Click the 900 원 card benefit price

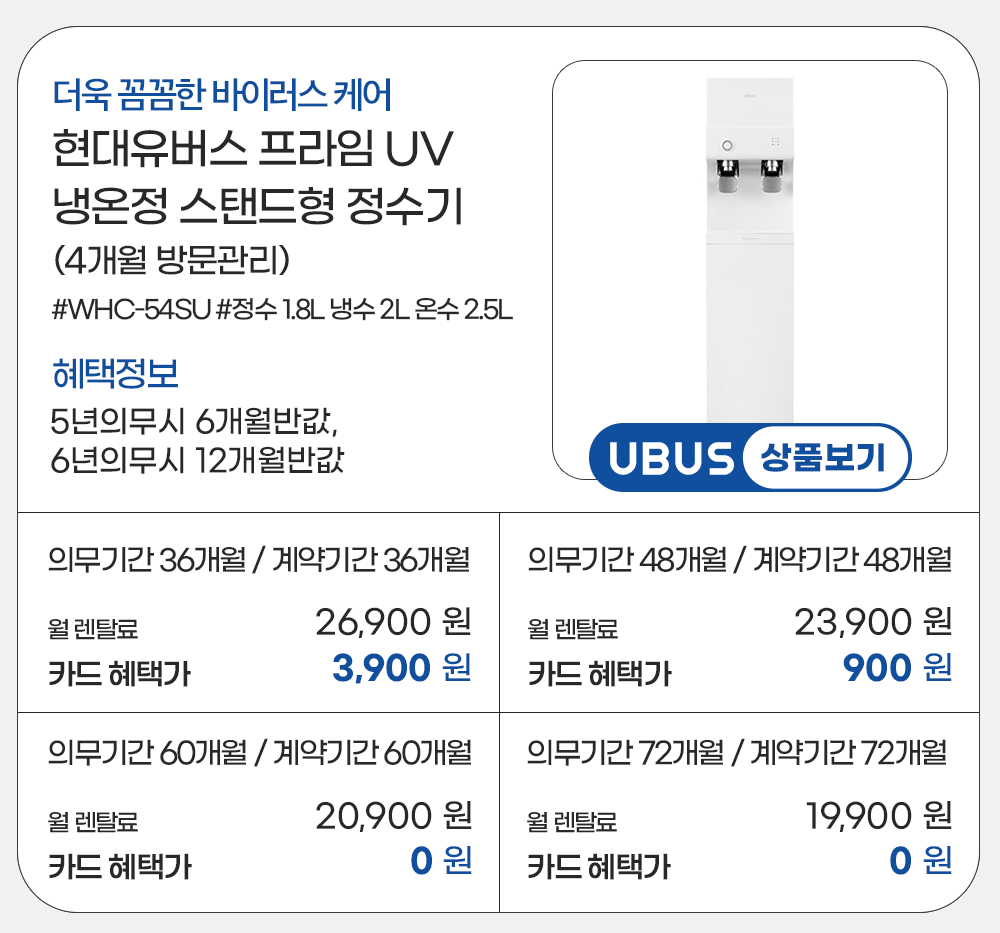896,667
